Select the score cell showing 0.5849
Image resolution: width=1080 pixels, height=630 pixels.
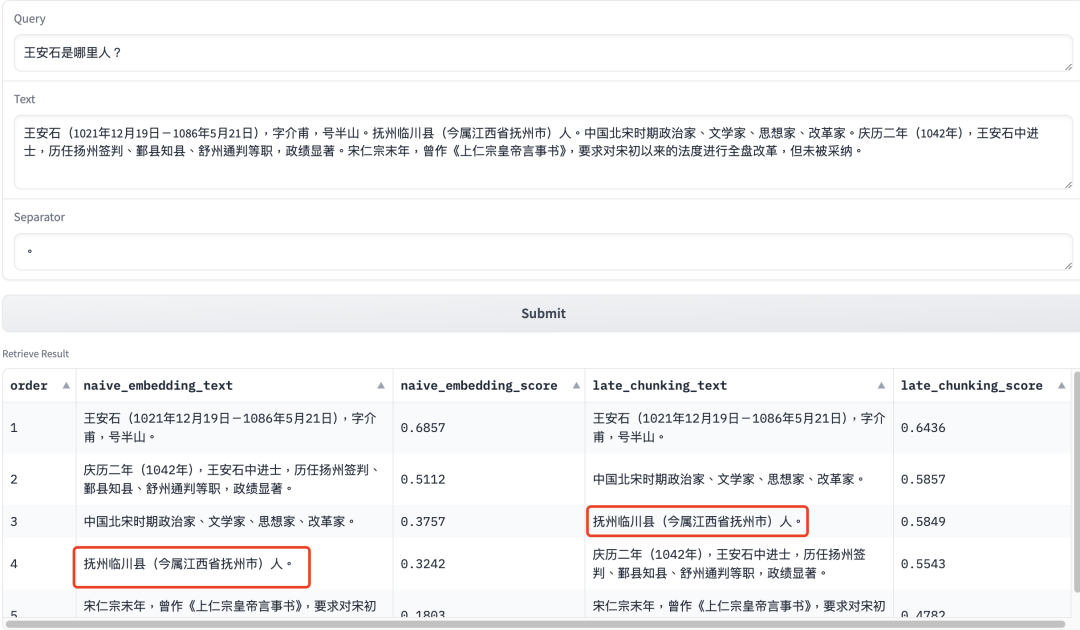[923, 521]
